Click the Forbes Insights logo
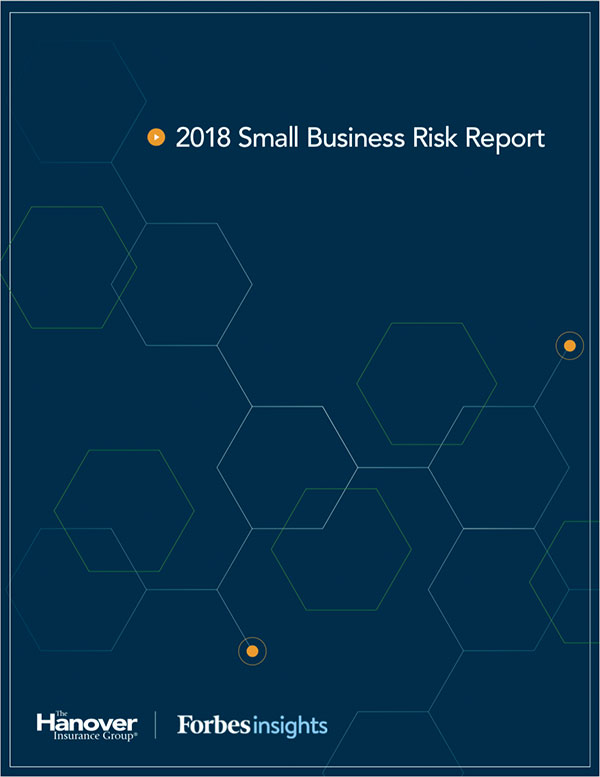The width and height of the screenshot is (600, 777). tap(252, 725)
